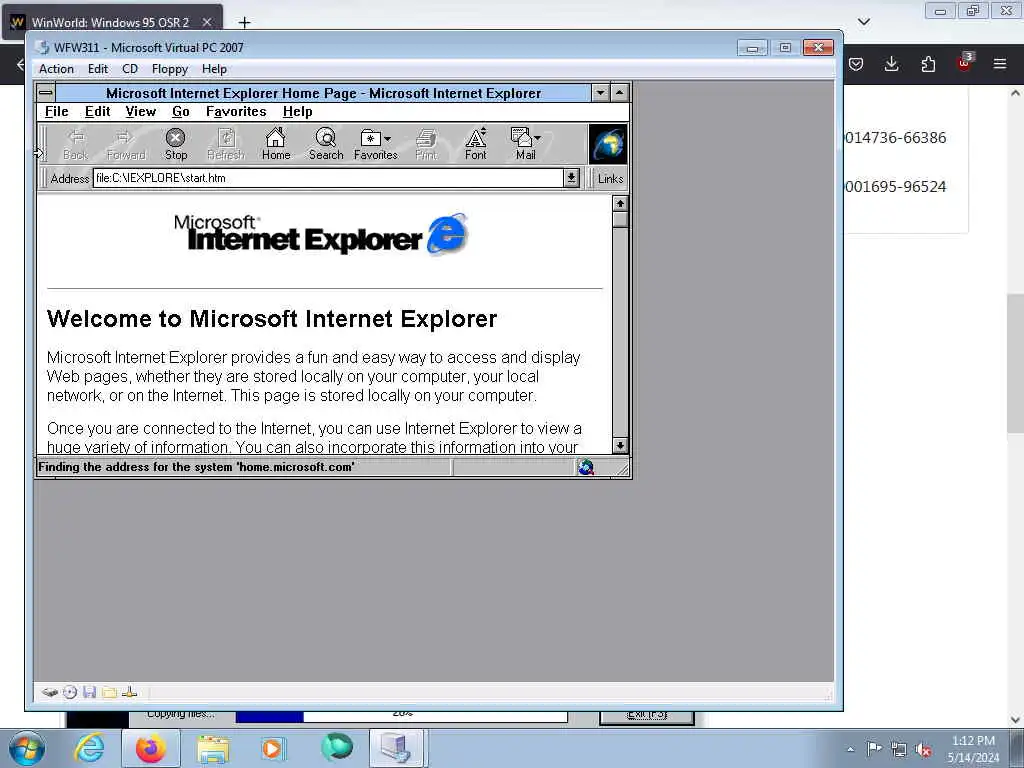This screenshot has height=768, width=1024.
Task: Open Internet Explorer Go menu
Action: pyautogui.click(x=181, y=112)
